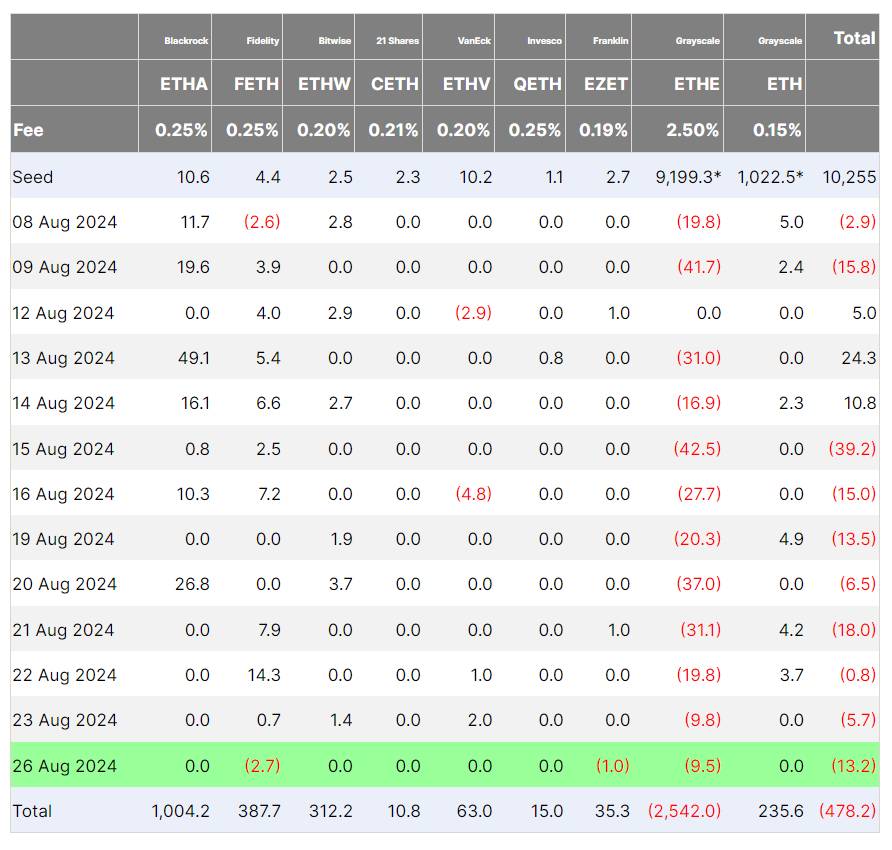
Task: Click the (39.2) daily total value
Action: [x=852, y=449]
